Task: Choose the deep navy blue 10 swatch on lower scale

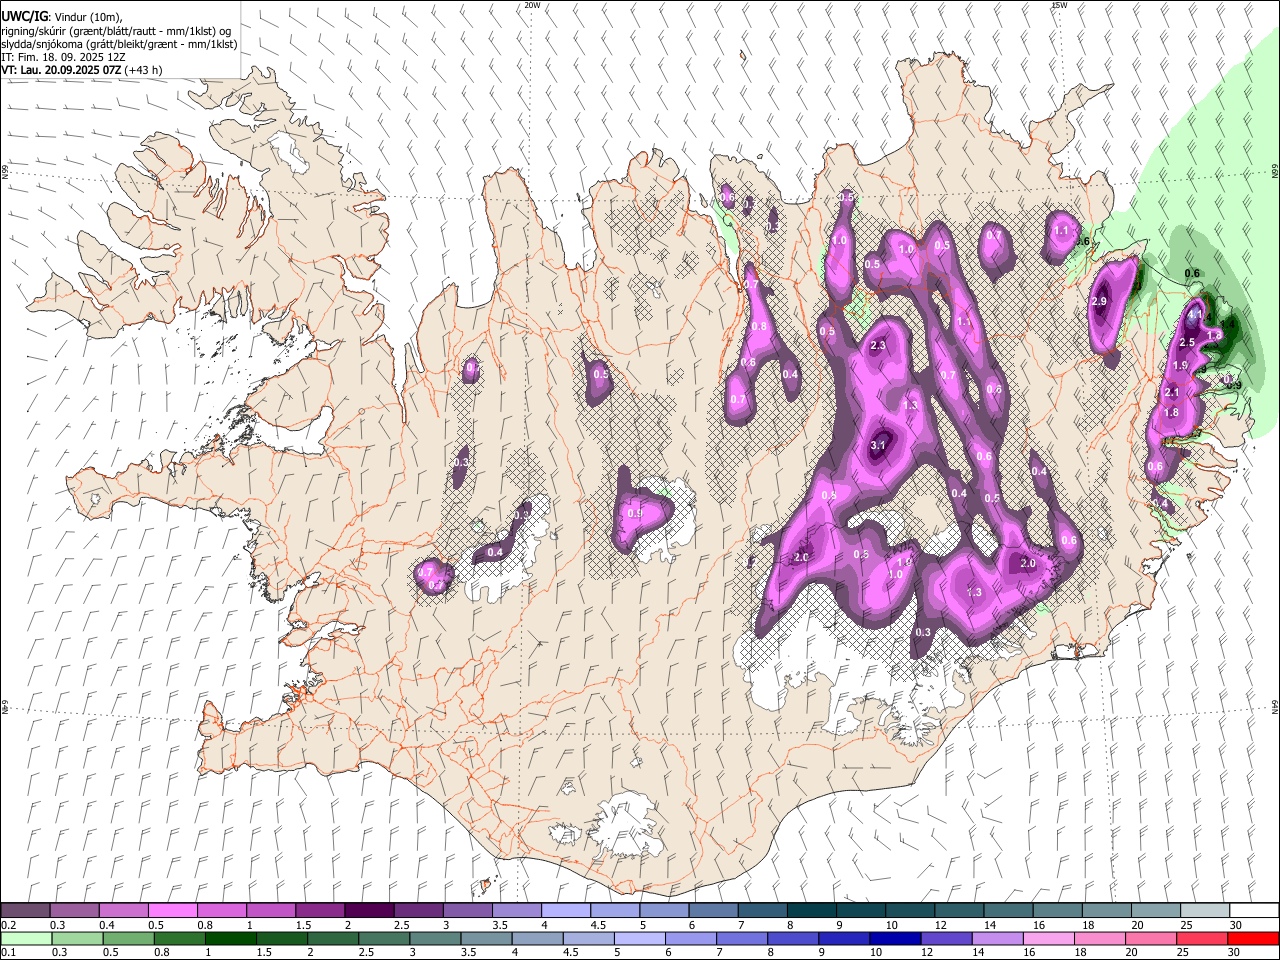Action: click(x=893, y=939)
